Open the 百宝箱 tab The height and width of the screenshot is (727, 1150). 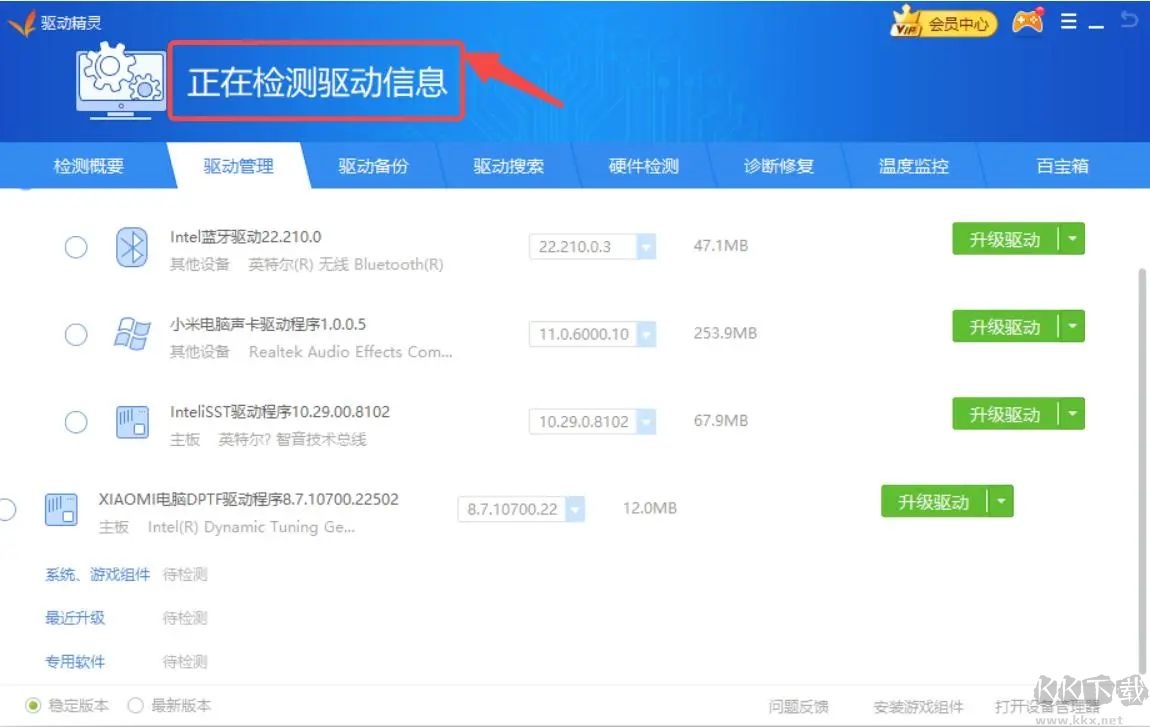pos(1062,167)
